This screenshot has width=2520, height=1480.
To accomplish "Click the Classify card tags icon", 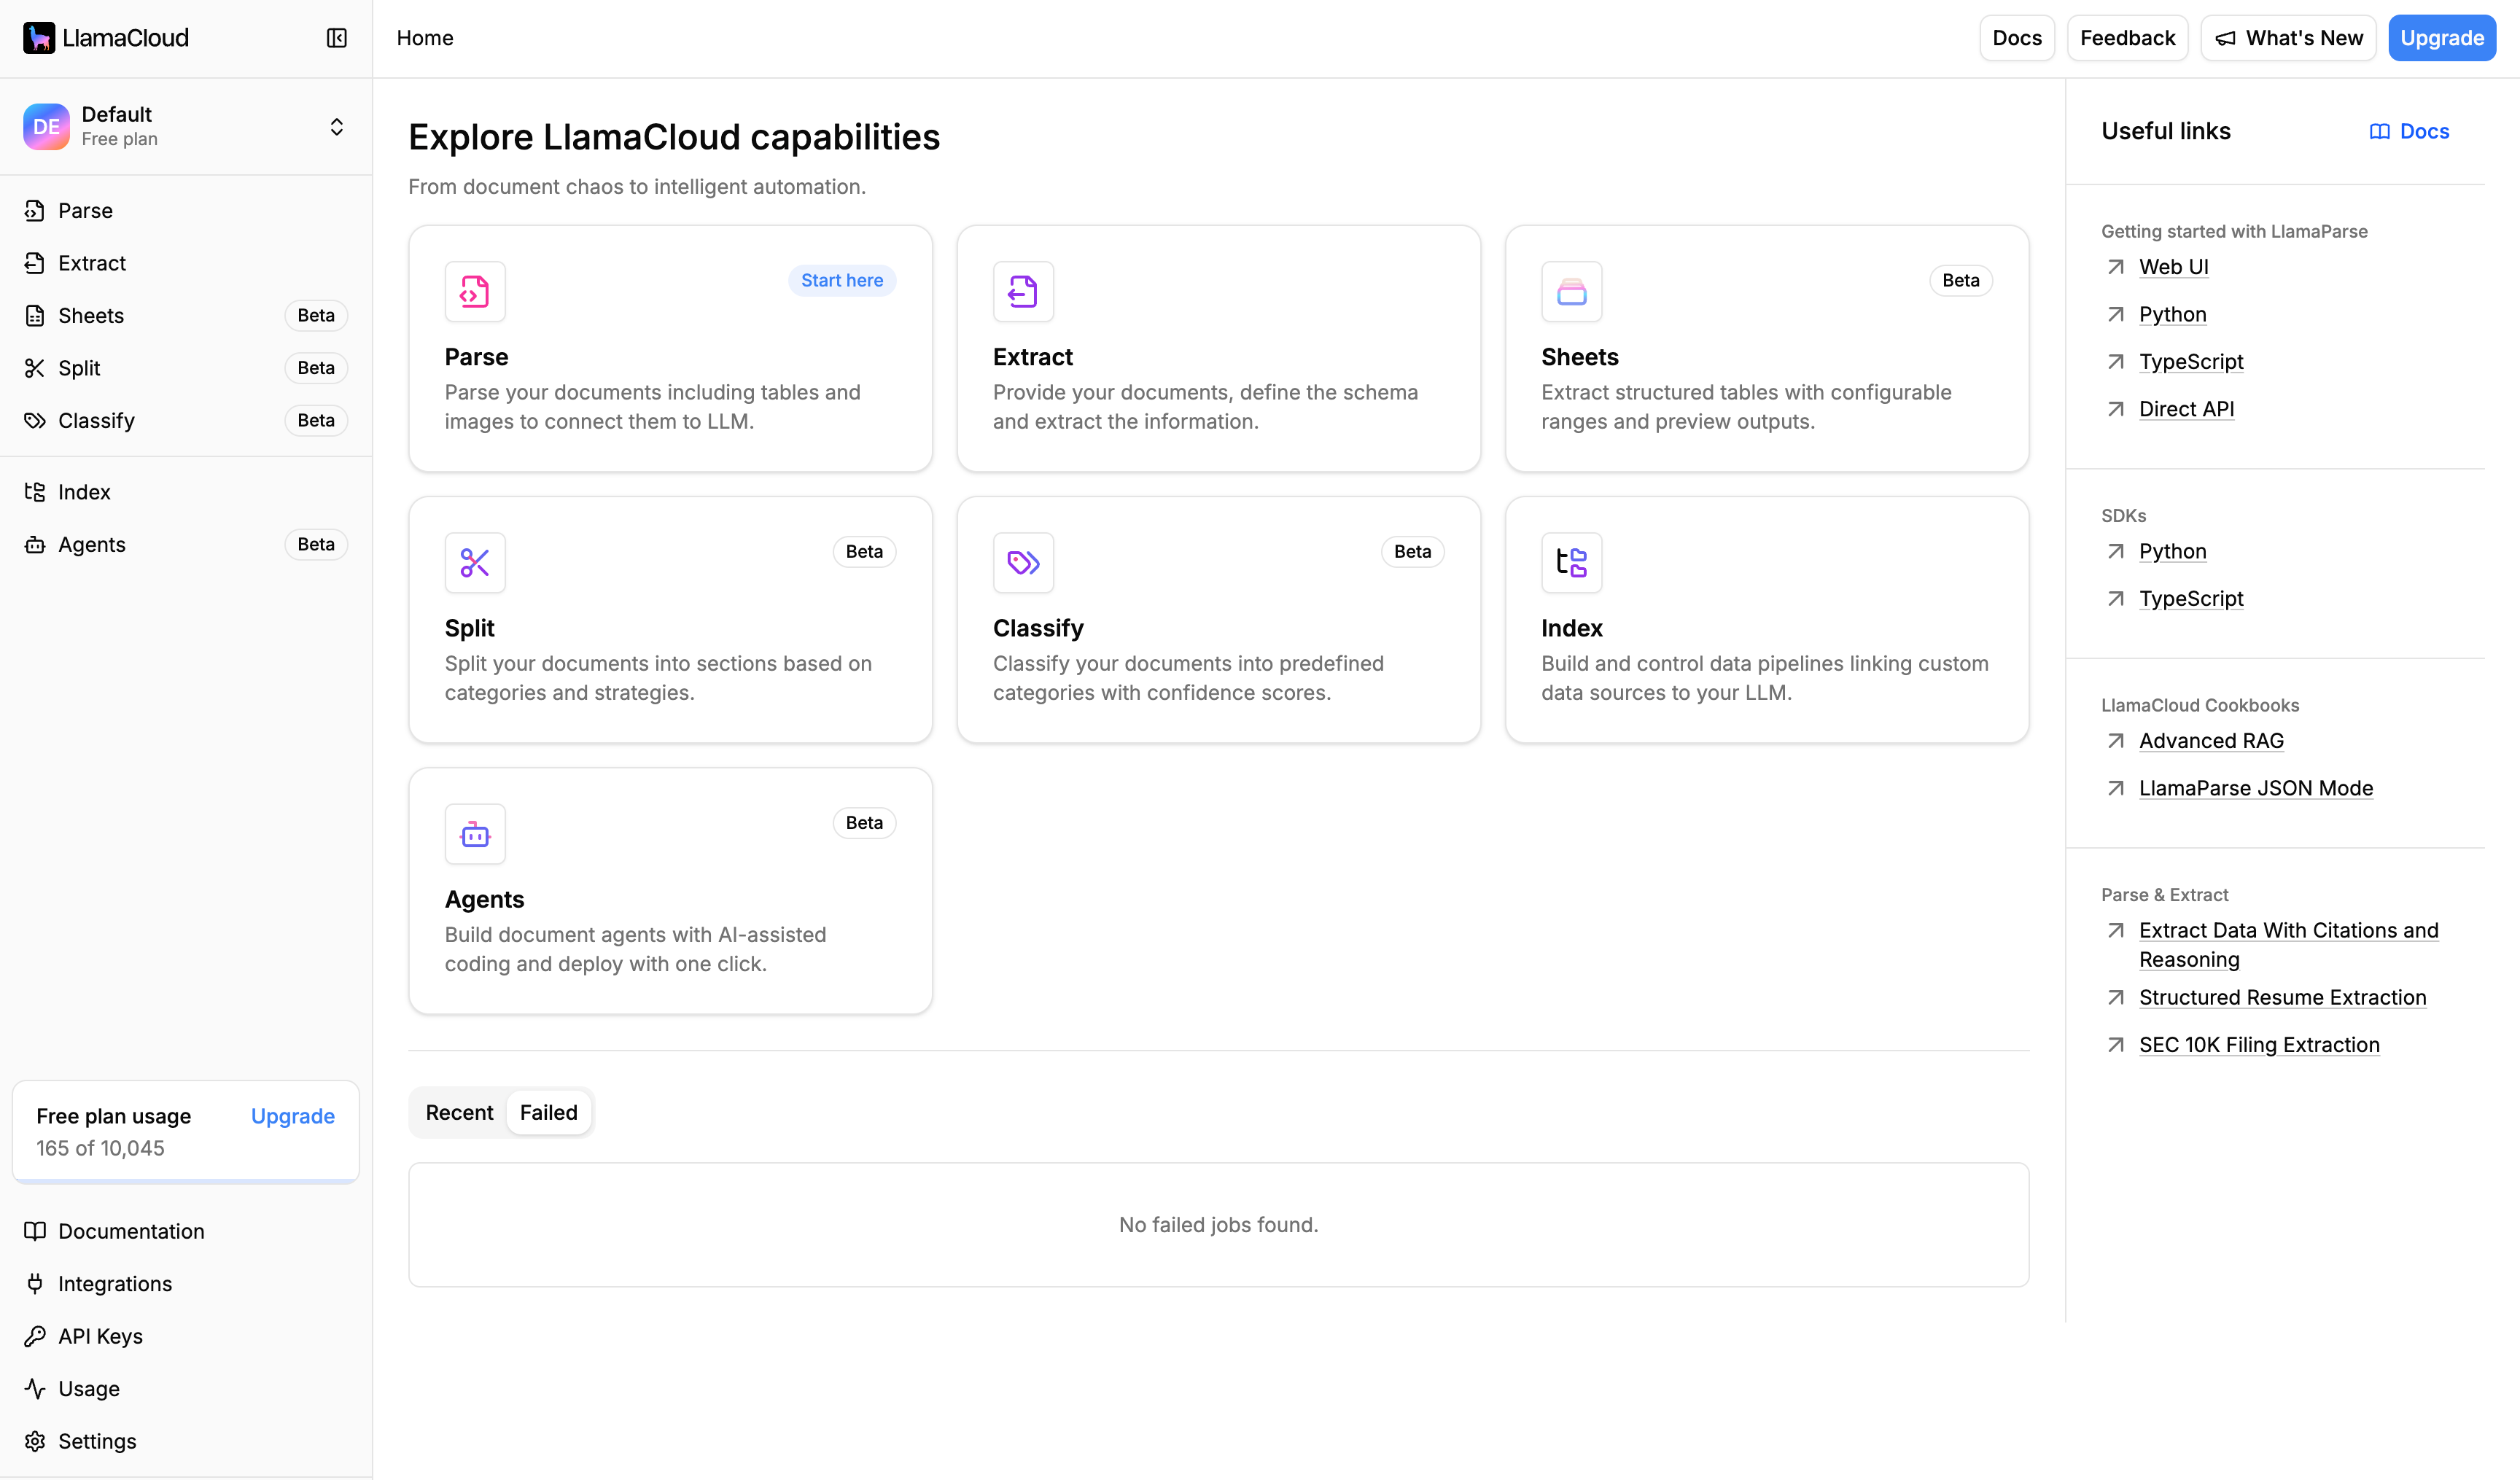I will tap(1023, 563).
